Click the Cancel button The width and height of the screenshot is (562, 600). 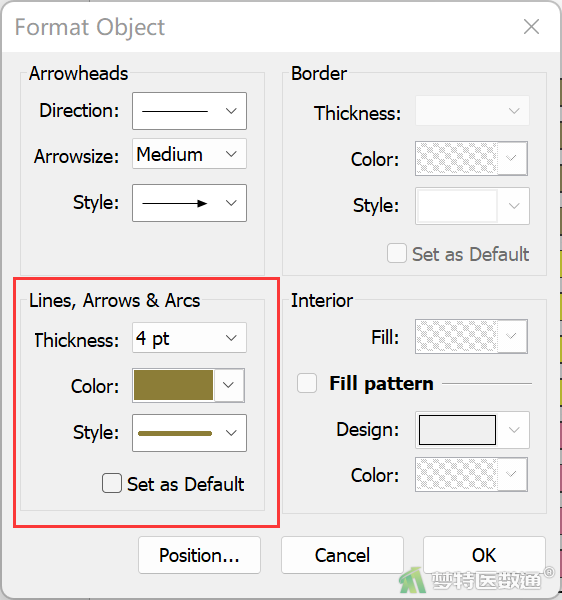[x=342, y=555]
